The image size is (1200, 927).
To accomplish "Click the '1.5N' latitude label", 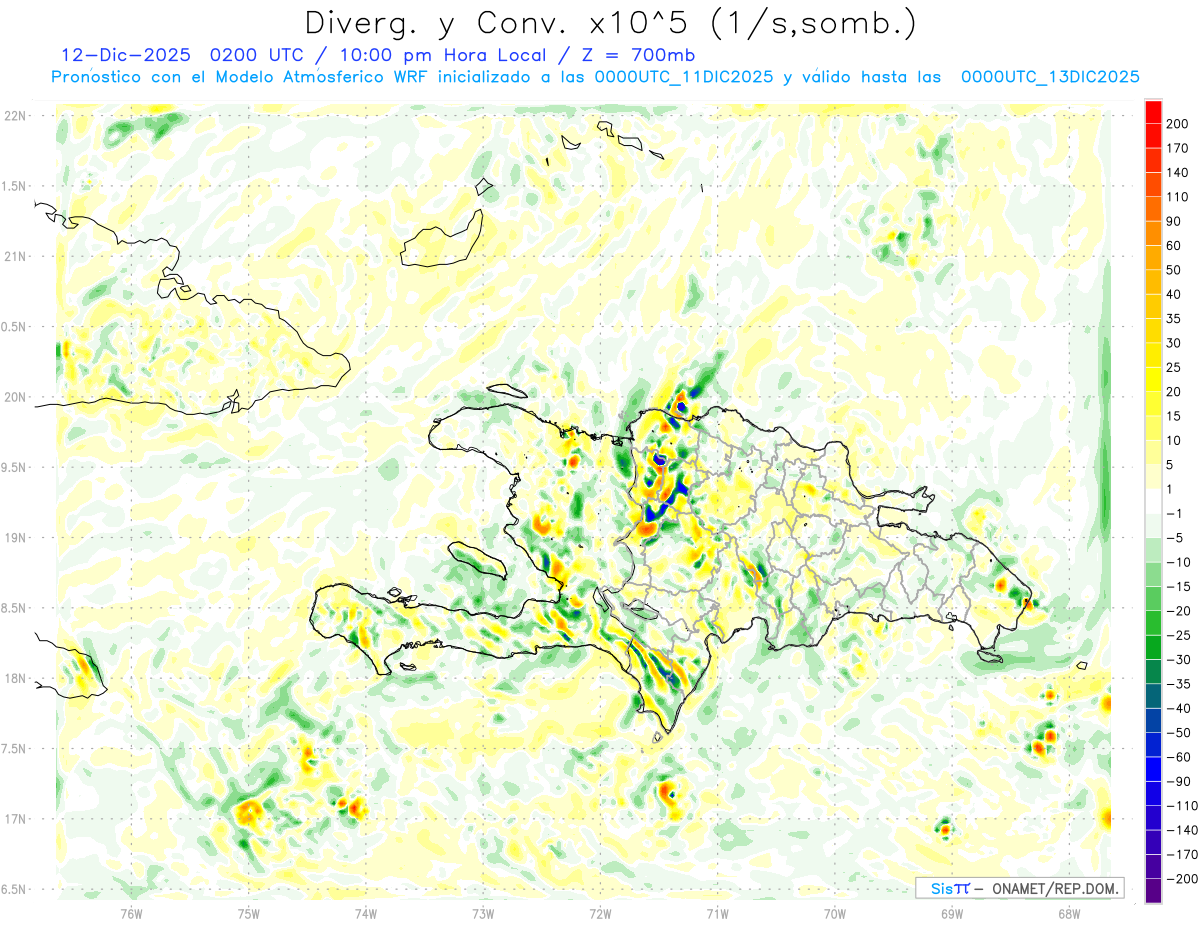I will coord(14,186).
